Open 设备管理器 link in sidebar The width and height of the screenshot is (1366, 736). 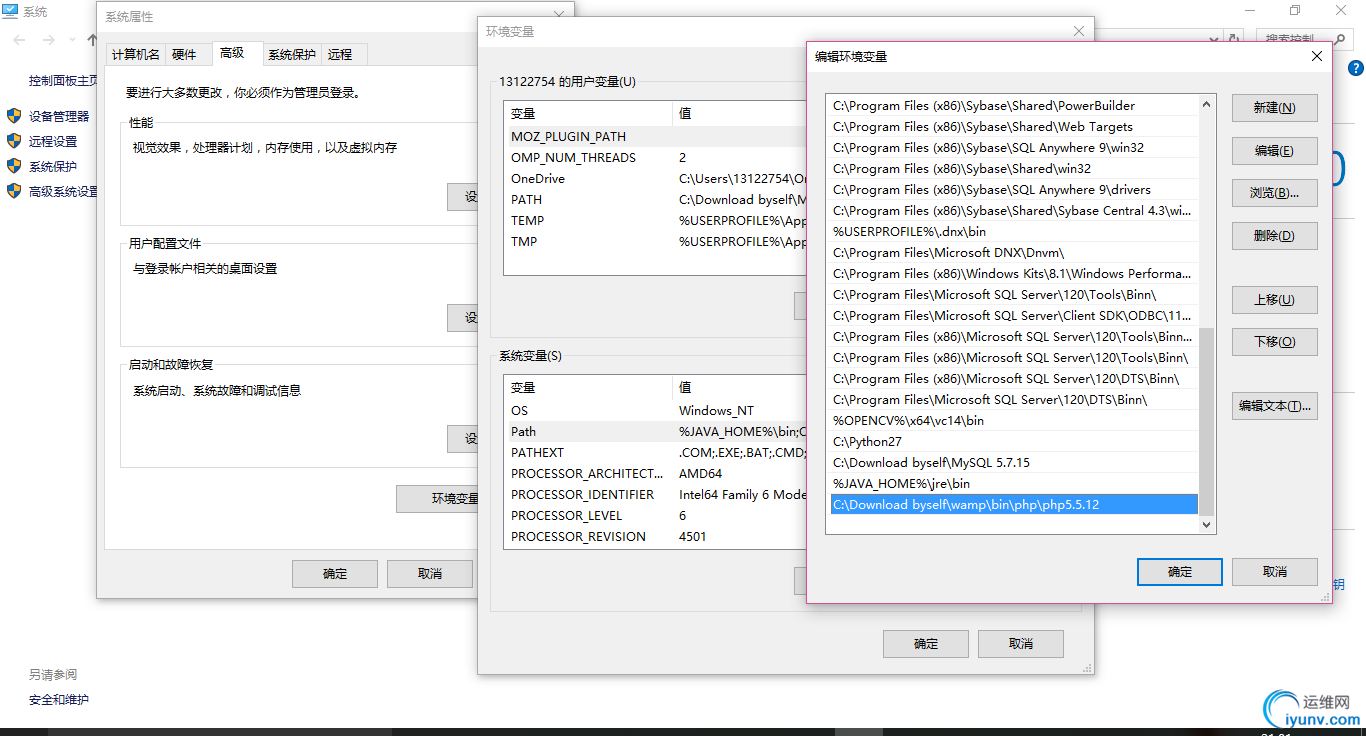tap(59, 116)
